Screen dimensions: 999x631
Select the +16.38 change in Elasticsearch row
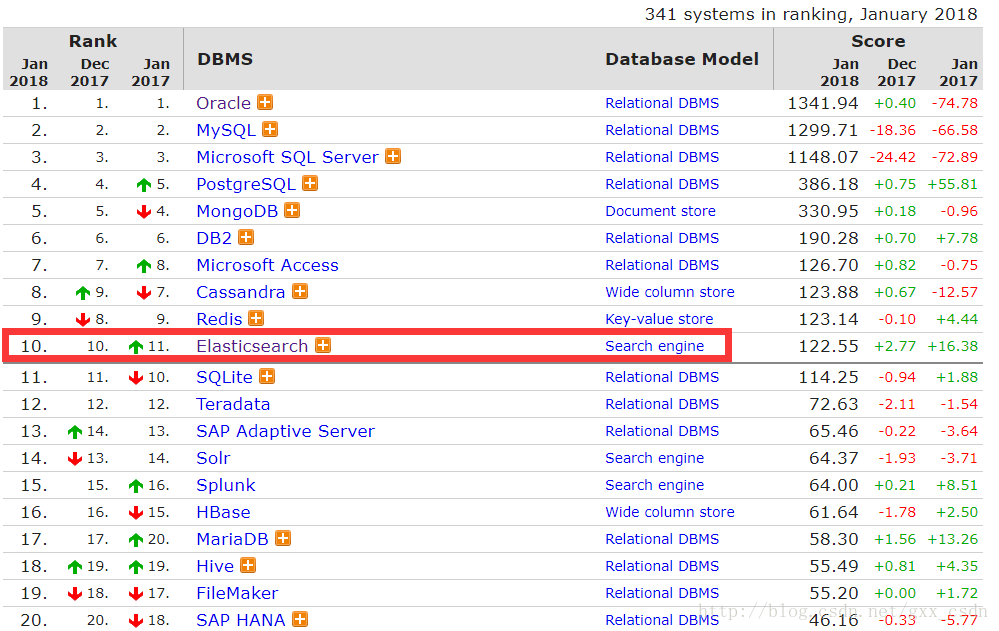pos(952,346)
